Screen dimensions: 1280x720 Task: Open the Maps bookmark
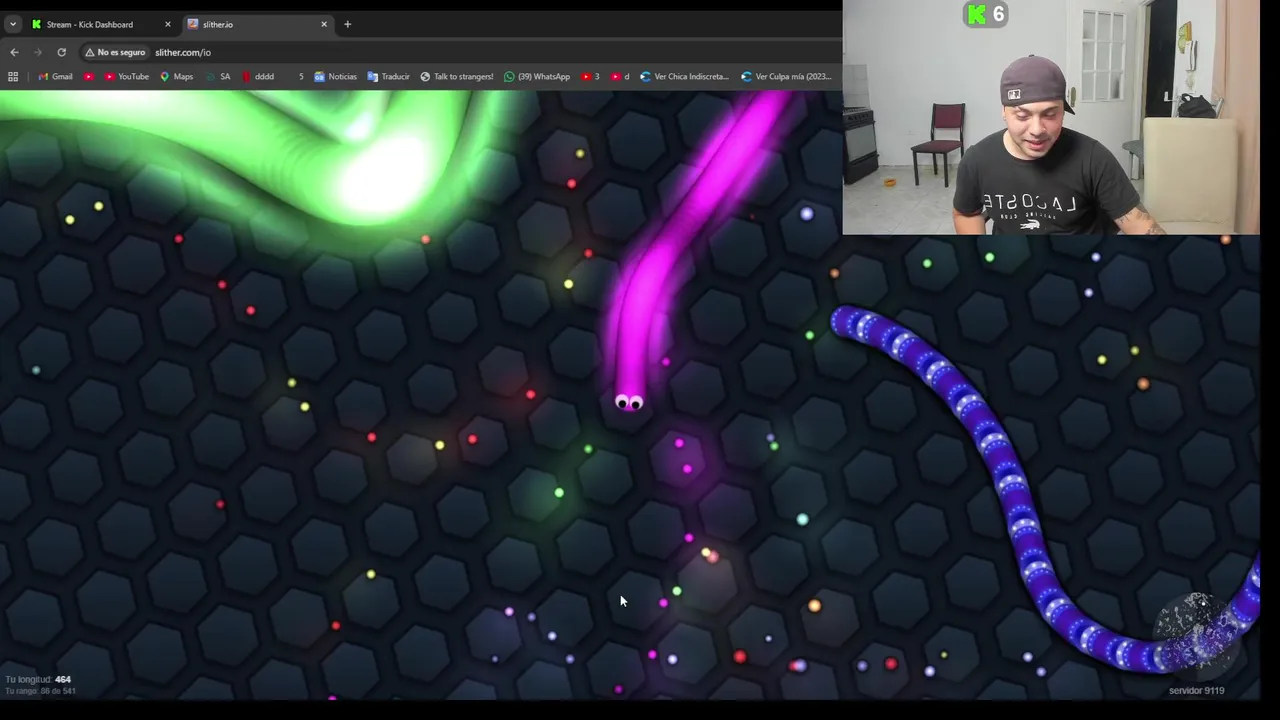point(176,76)
